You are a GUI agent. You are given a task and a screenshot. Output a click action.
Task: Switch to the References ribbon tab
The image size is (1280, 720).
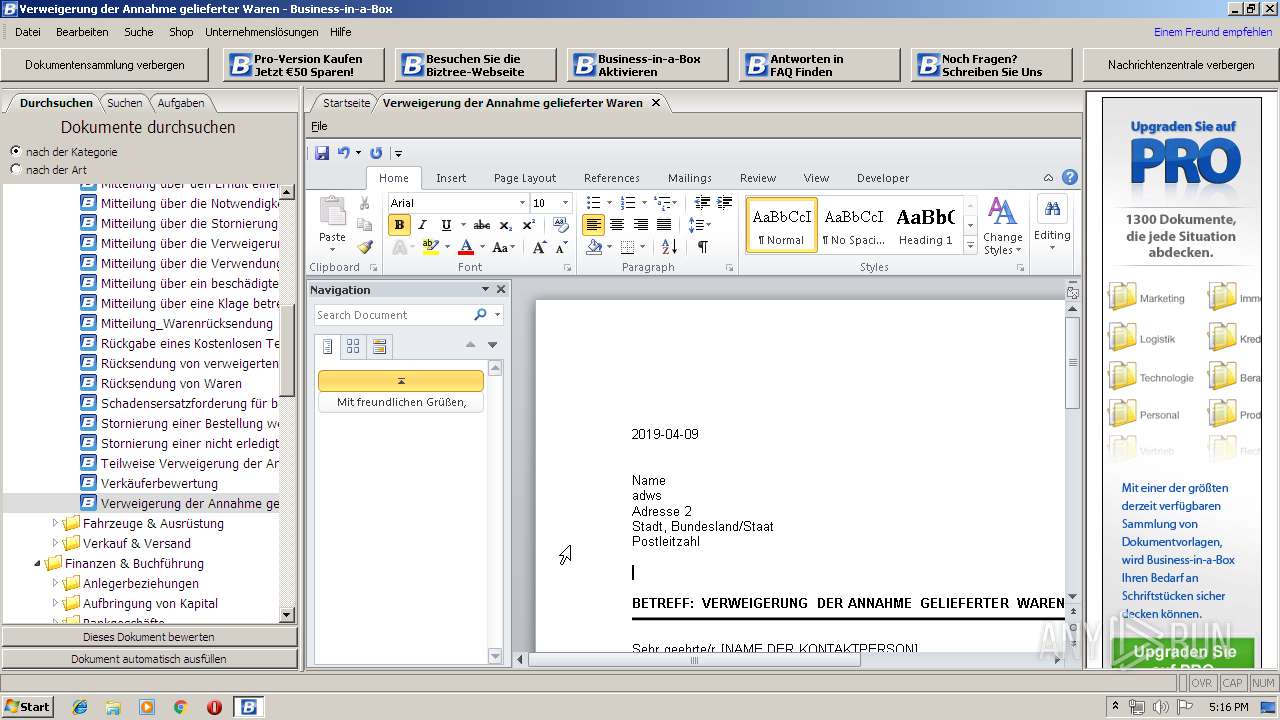pyautogui.click(x=612, y=178)
